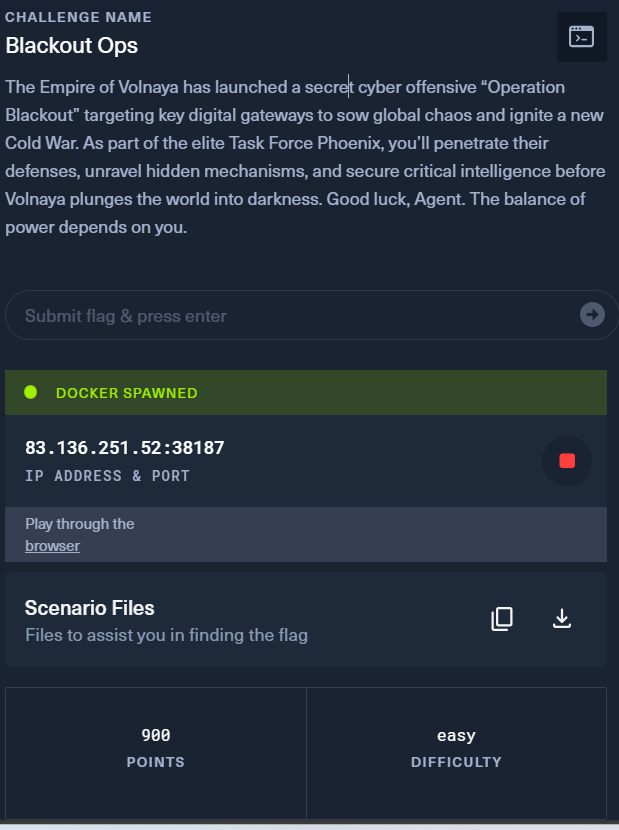This screenshot has width=619, height=830.
Task: Click the DIFFICULTY caption label
Action: click(456, 762)
